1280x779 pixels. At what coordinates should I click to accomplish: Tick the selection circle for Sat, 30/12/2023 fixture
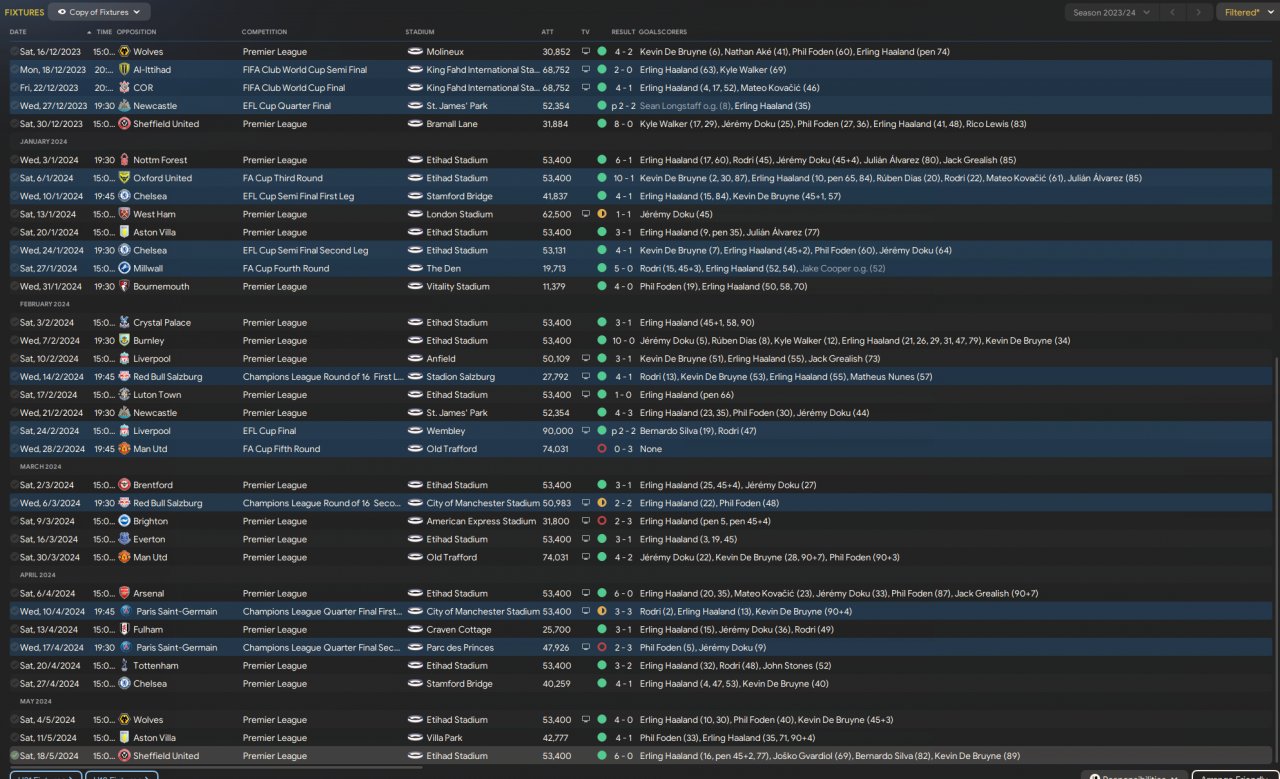pos(15,124)
